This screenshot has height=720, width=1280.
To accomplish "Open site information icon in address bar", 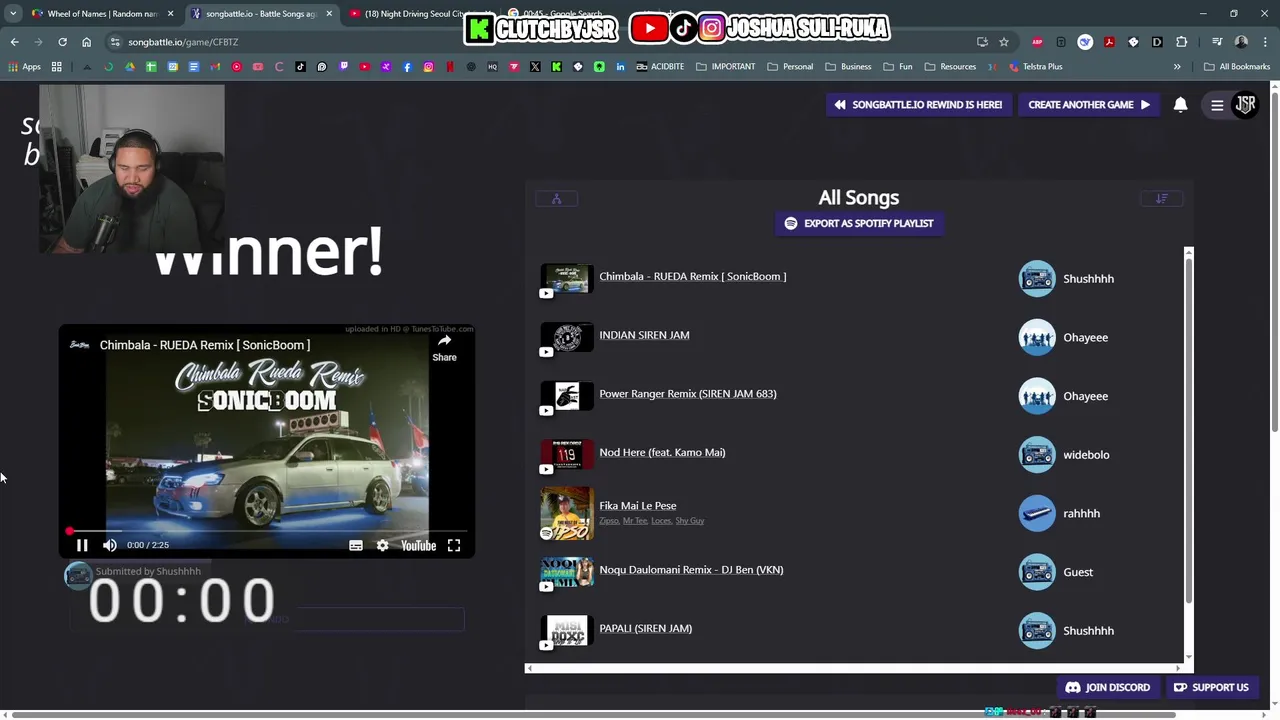I will coord(115,42).
